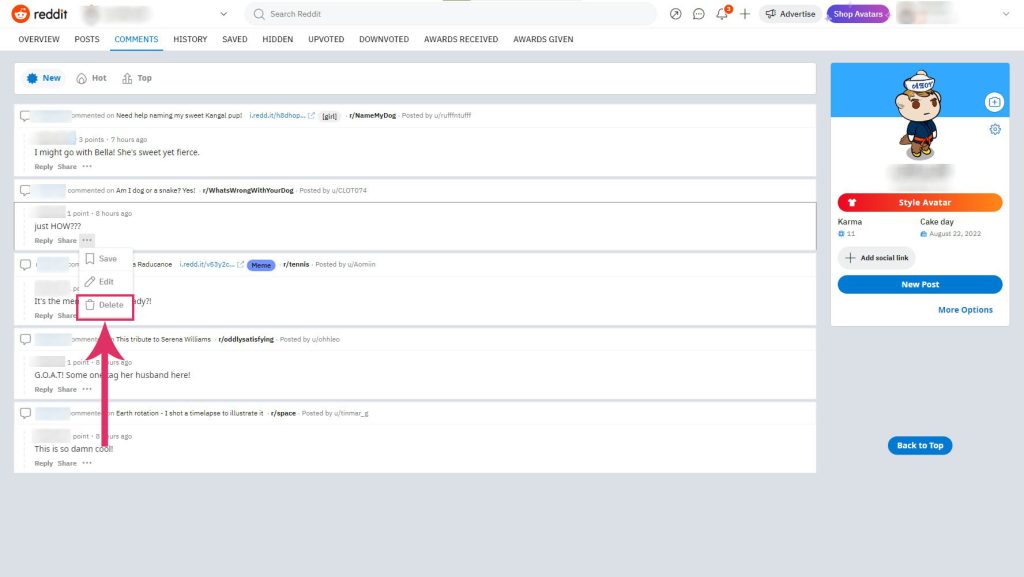Open Shop Avatars button
Image resolution: width=1024 pixels, height=577 pixels.
coord(857,14)
